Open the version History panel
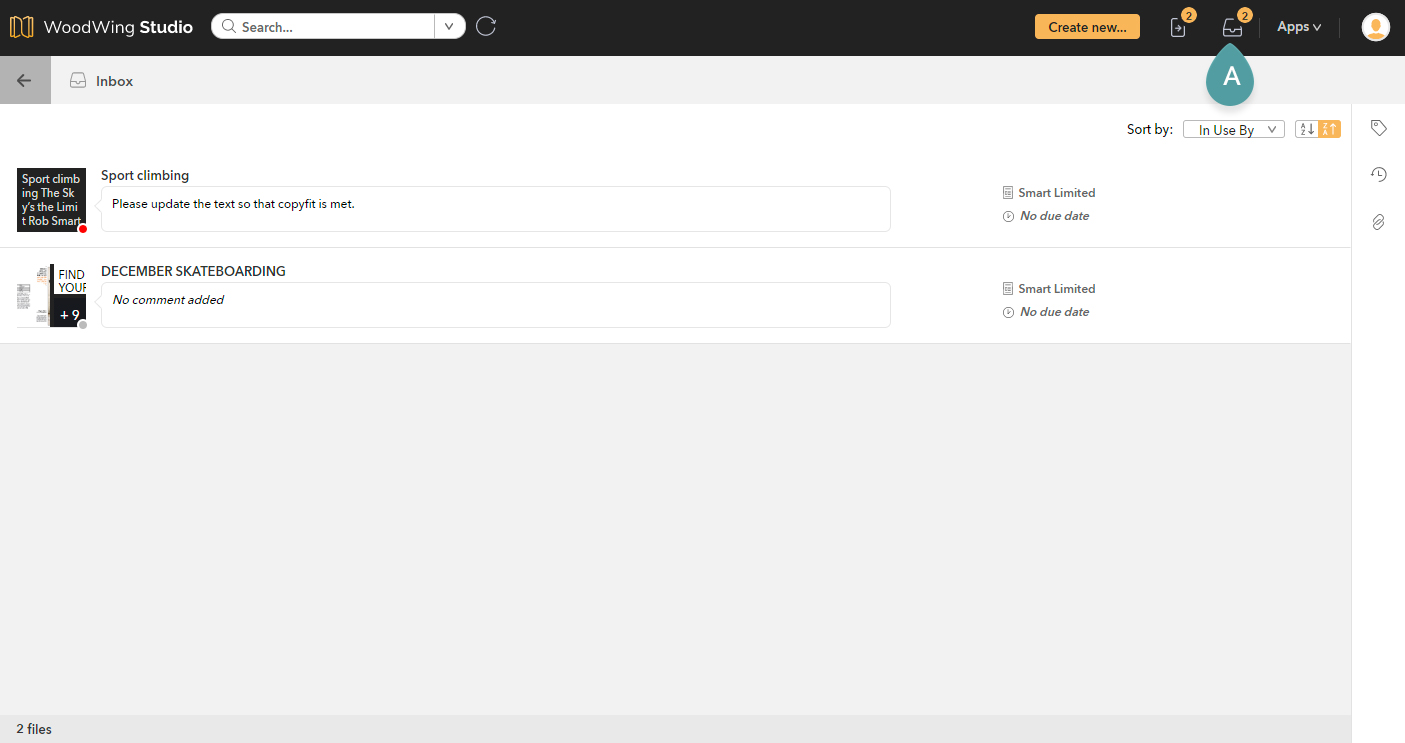 (x=1378, y=174)
